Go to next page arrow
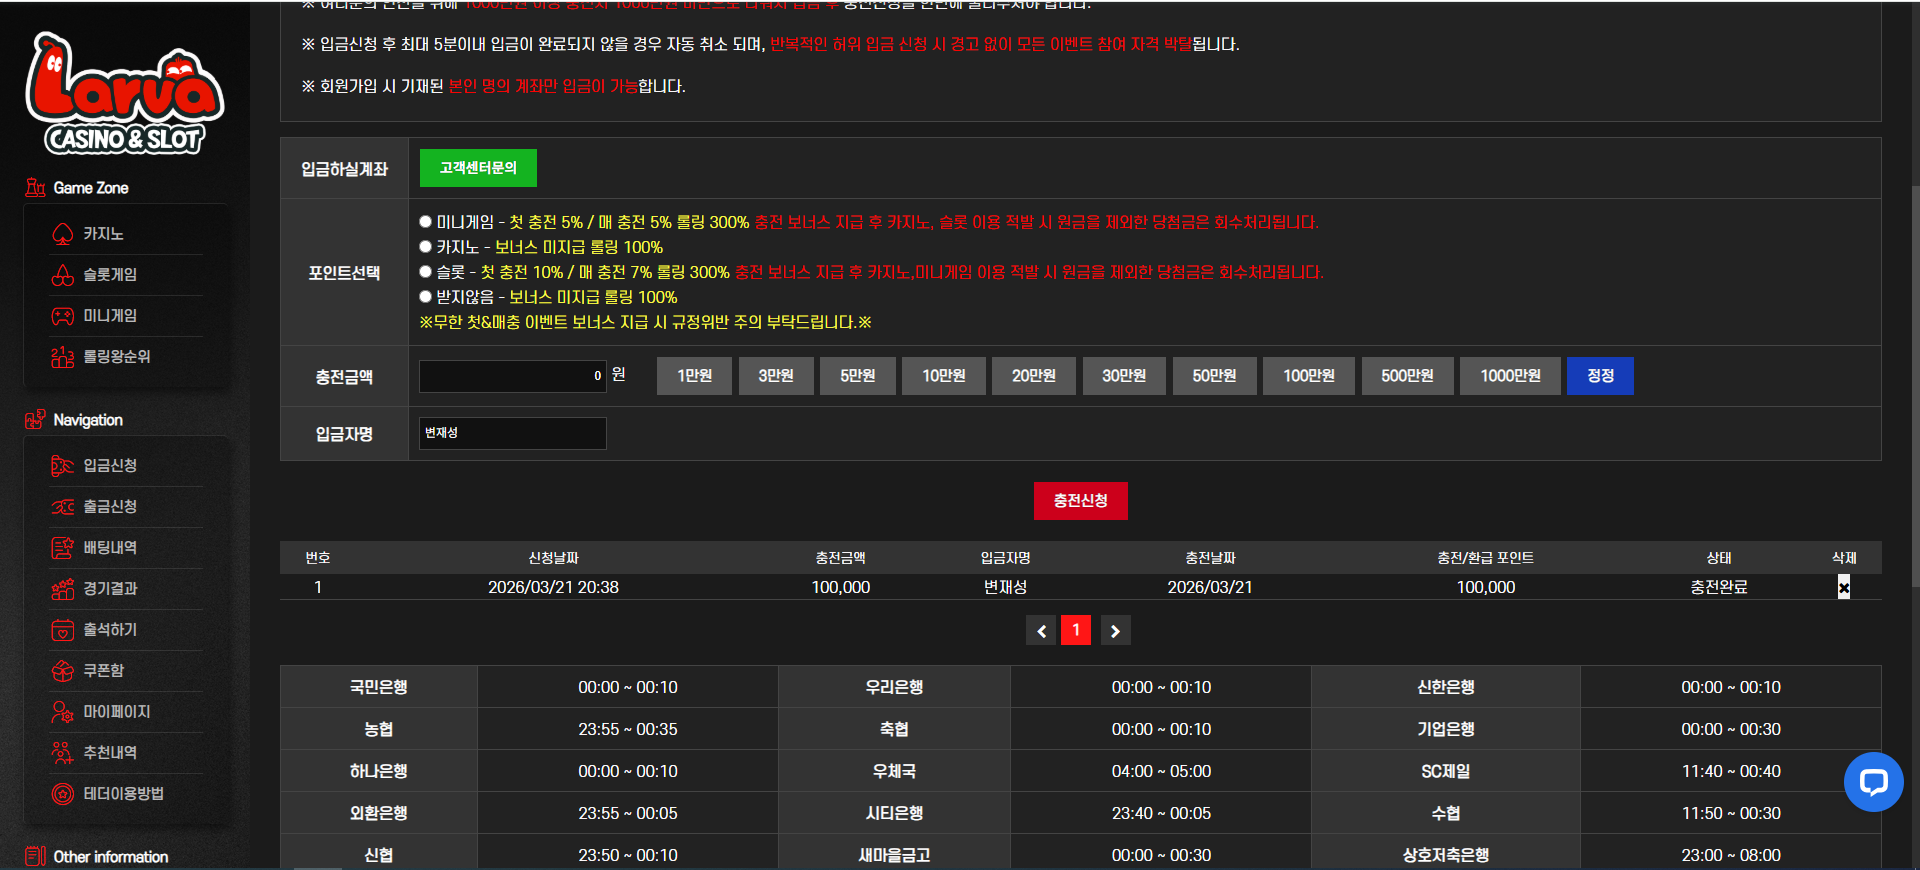Screen dimensions: 1920x870 click(1115, 631)
